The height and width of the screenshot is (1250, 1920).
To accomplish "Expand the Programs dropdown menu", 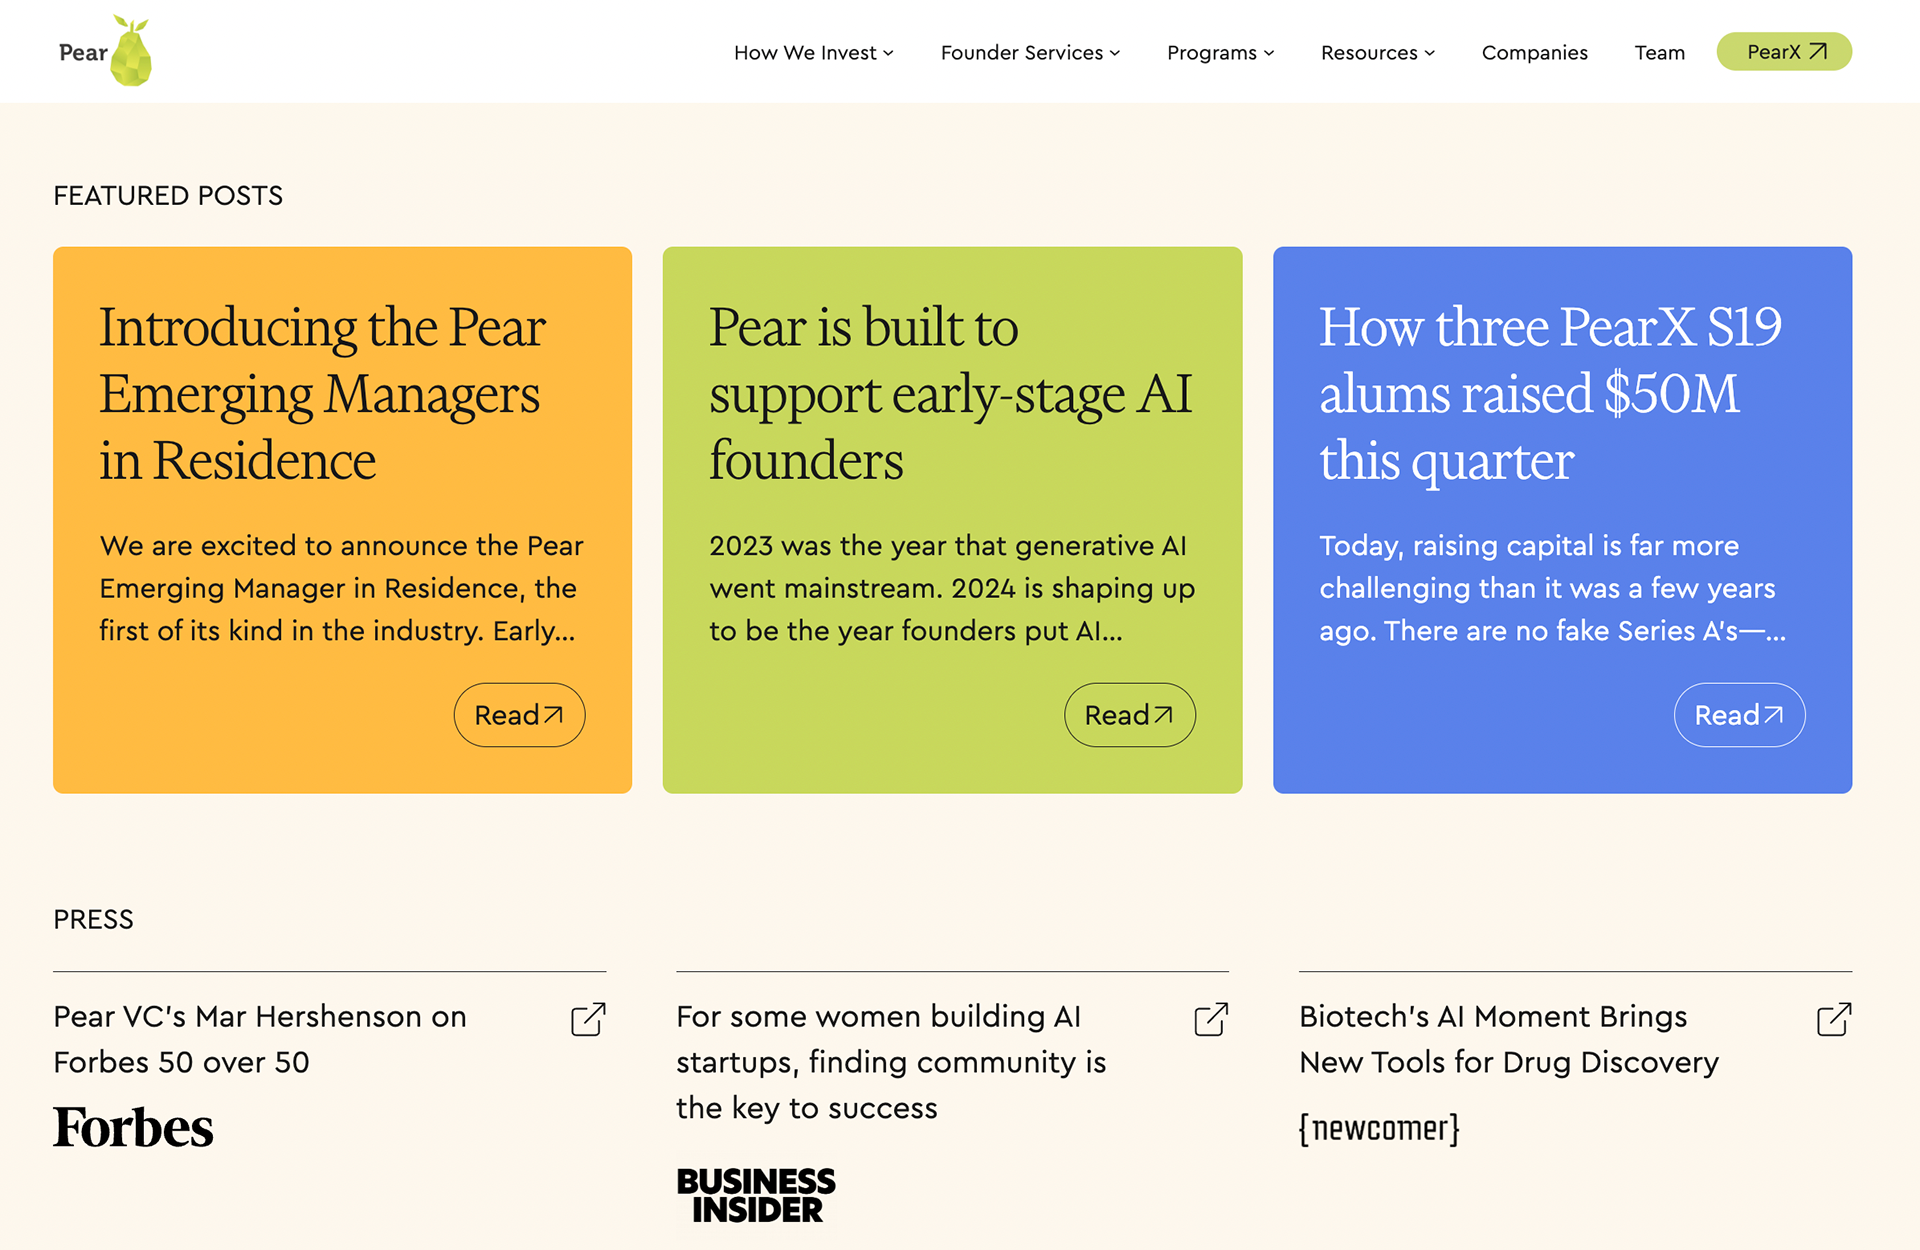I will click(1220, 52).
